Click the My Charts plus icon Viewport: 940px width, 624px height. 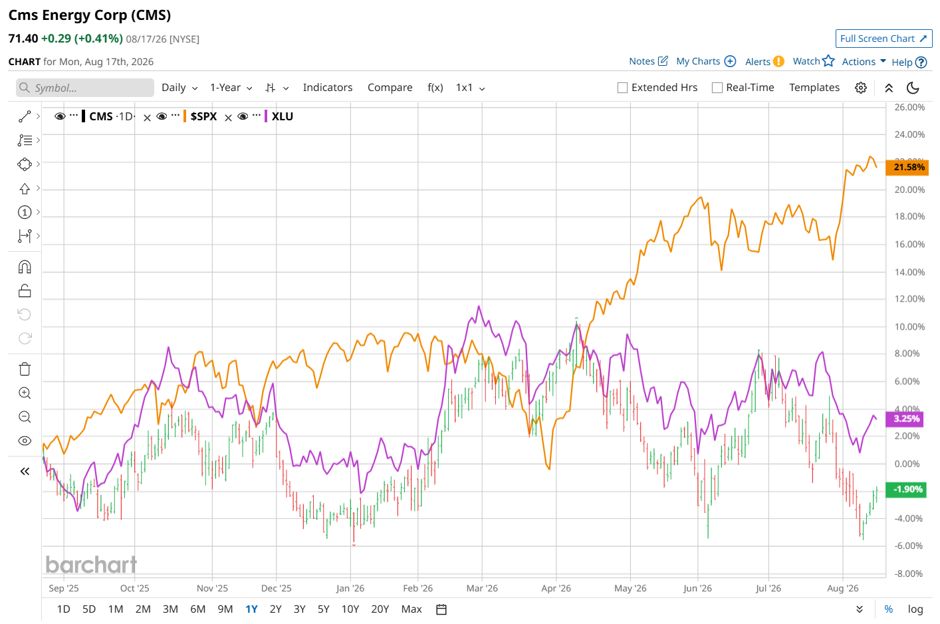click(730, 61)
